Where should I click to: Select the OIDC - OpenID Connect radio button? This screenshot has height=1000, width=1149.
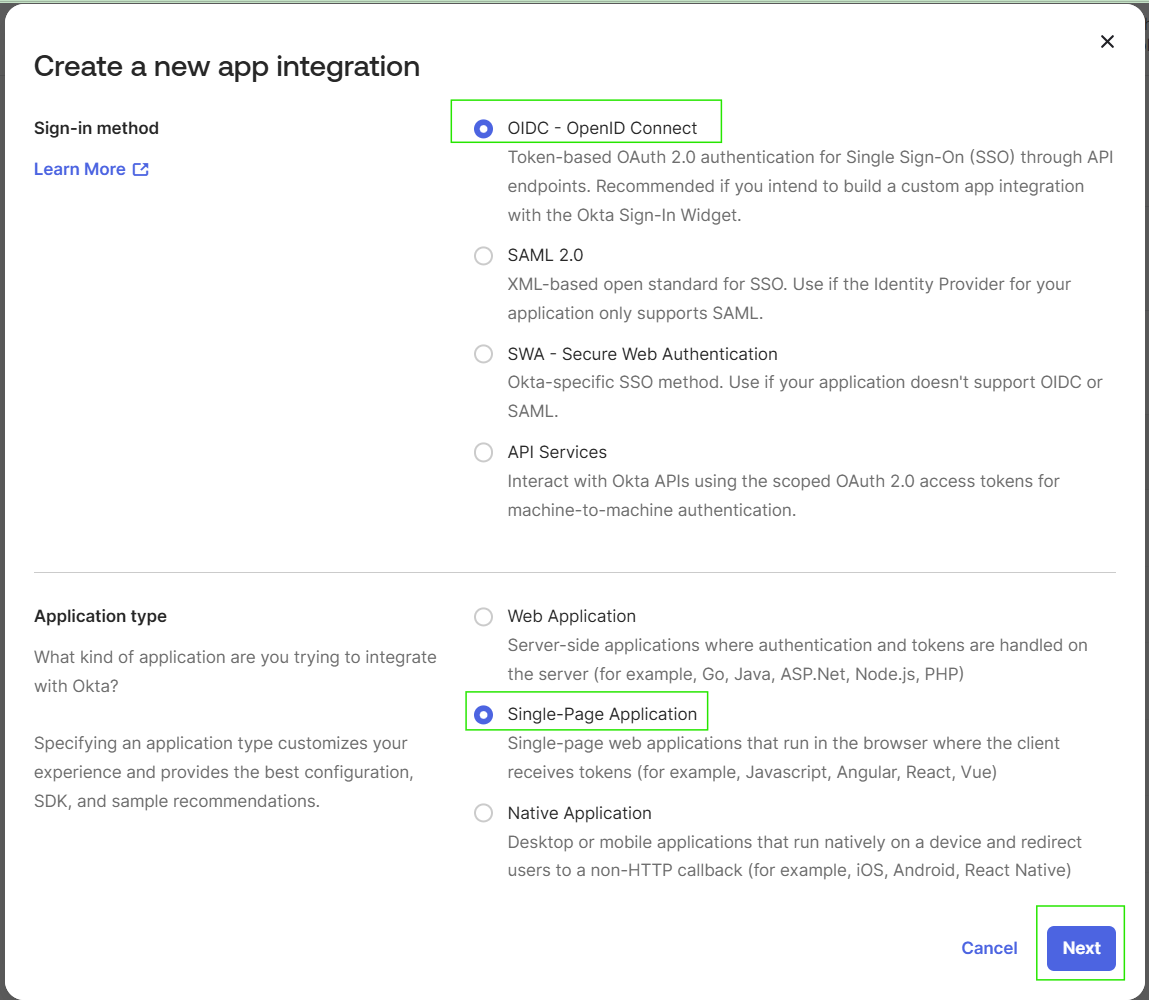coord(484,129)
